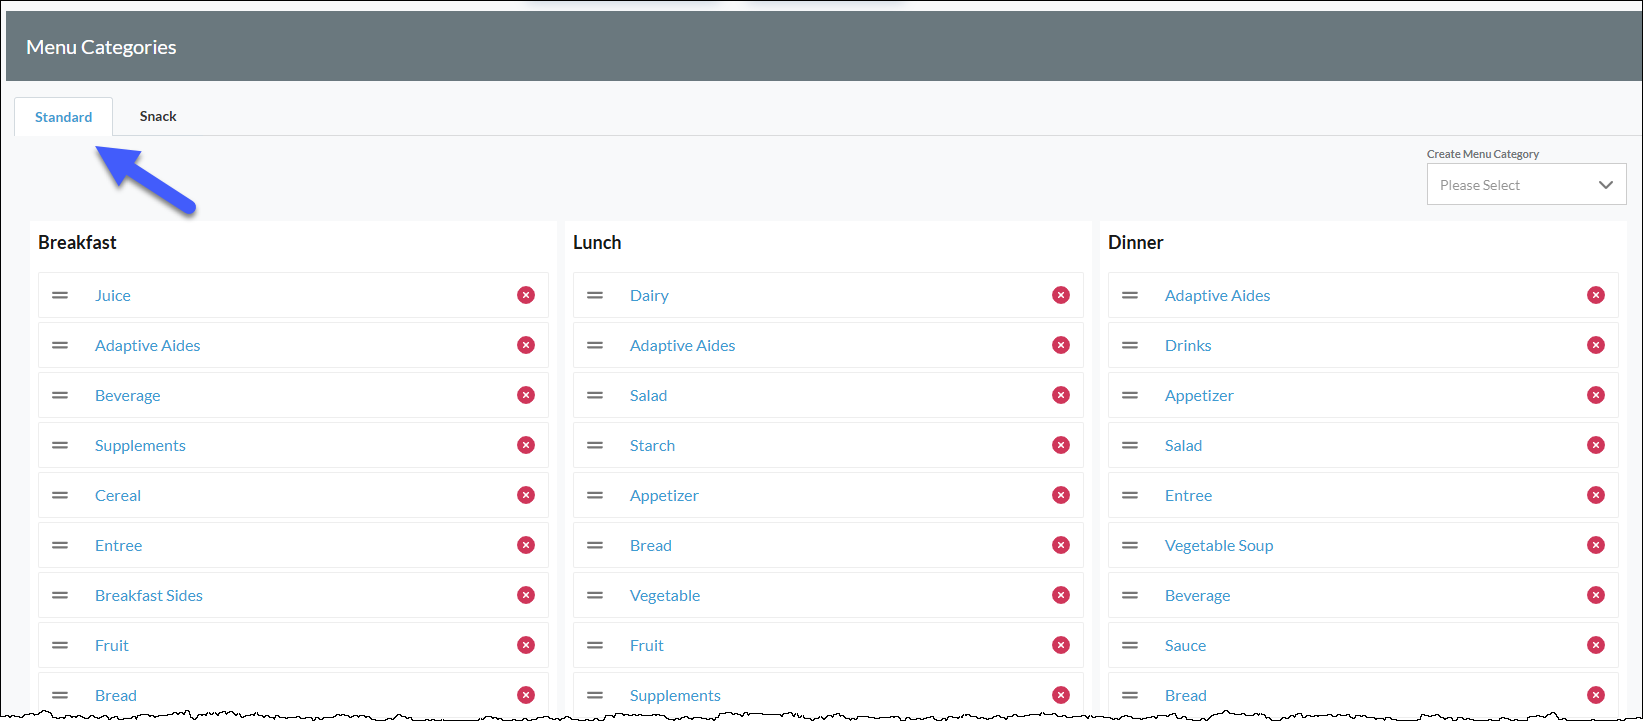Remove Starch category red X icon
1643x721 pixels.
click(x=1061, y=445)
